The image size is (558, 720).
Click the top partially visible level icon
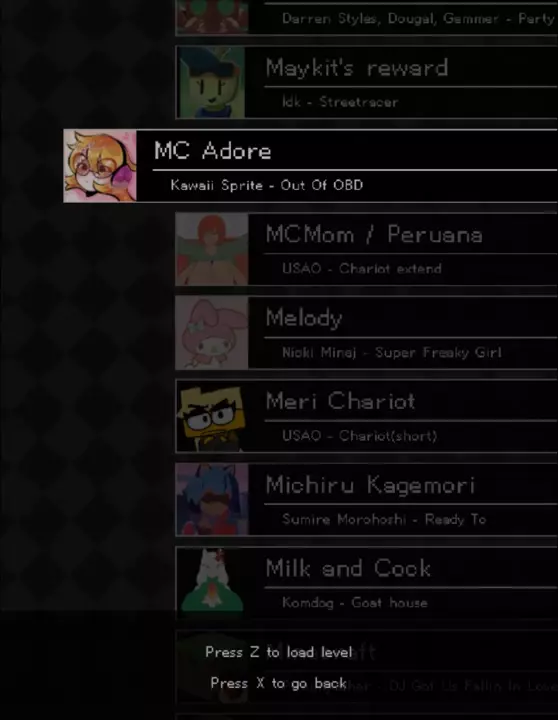point(212,17)
